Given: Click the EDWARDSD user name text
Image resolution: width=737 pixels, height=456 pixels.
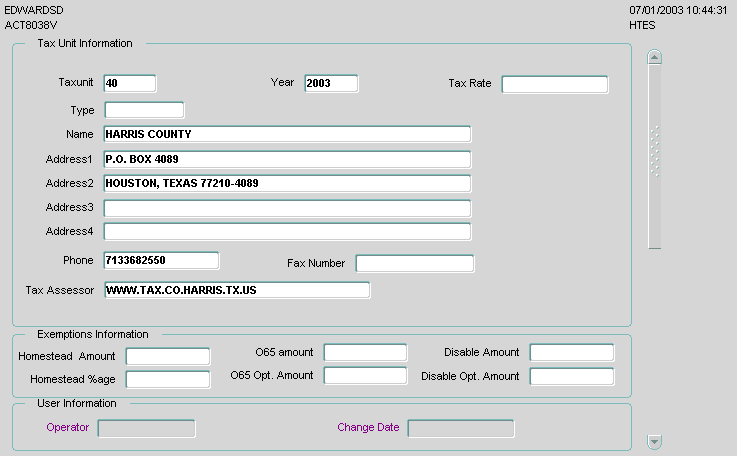Looking at the screenshot, I should (34, 10).
